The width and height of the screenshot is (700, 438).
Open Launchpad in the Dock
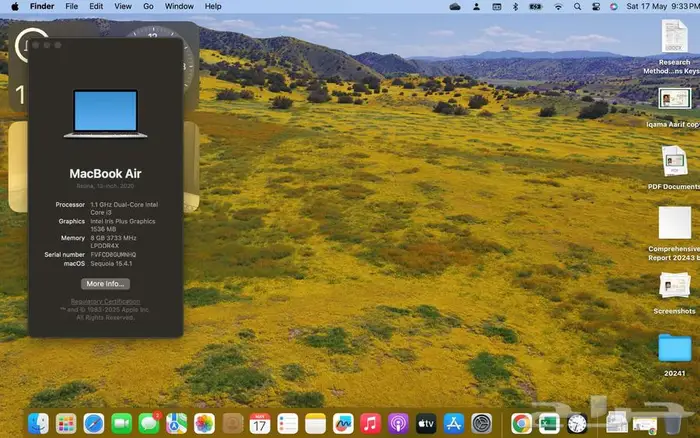click(x=66, y=423)
